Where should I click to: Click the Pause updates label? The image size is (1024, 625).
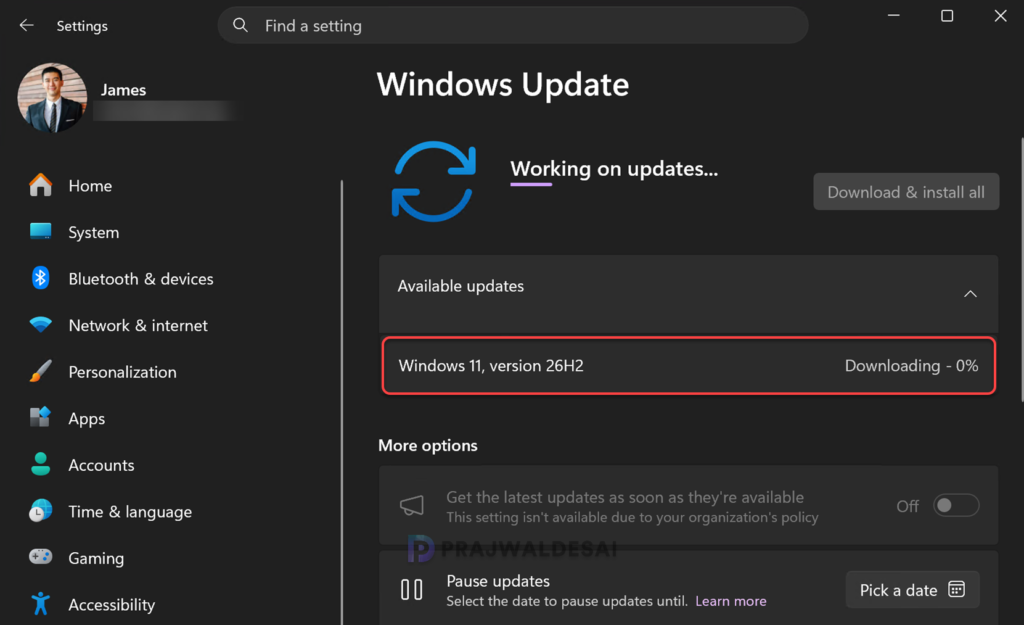pos(498,581)
